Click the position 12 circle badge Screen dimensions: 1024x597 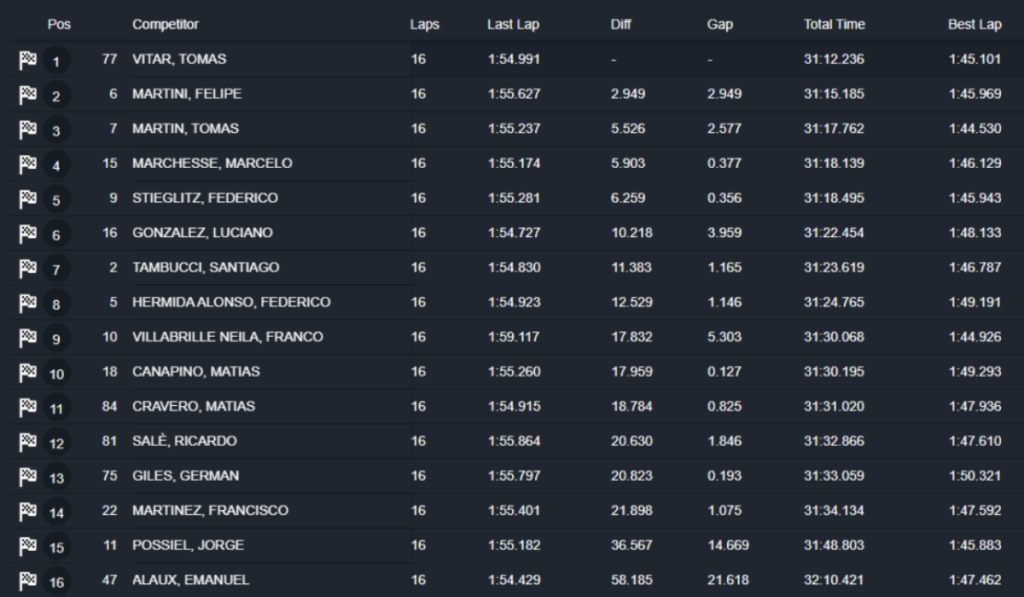(56, 443)
